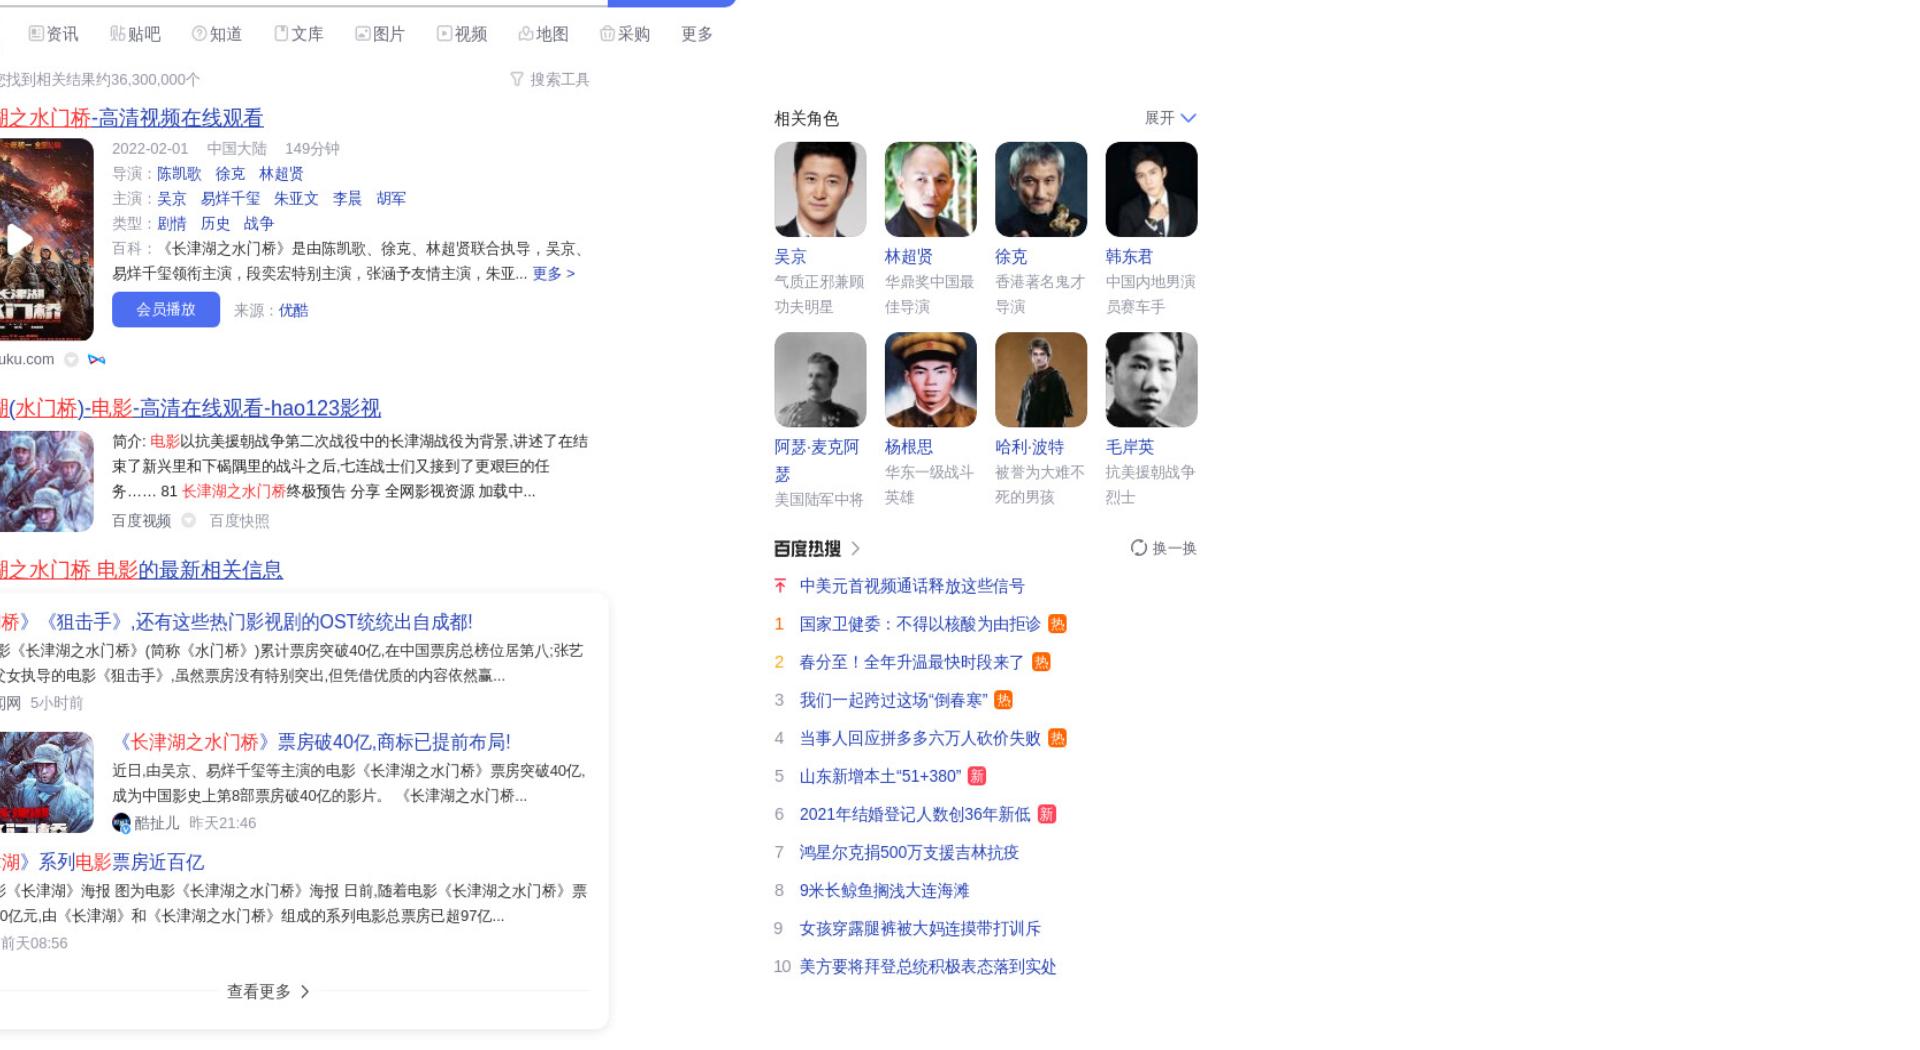The width and height of the screenshot is (1920, 1050).
Task: Open 韩东君 character portrait
Action: tap(1151, 189)
